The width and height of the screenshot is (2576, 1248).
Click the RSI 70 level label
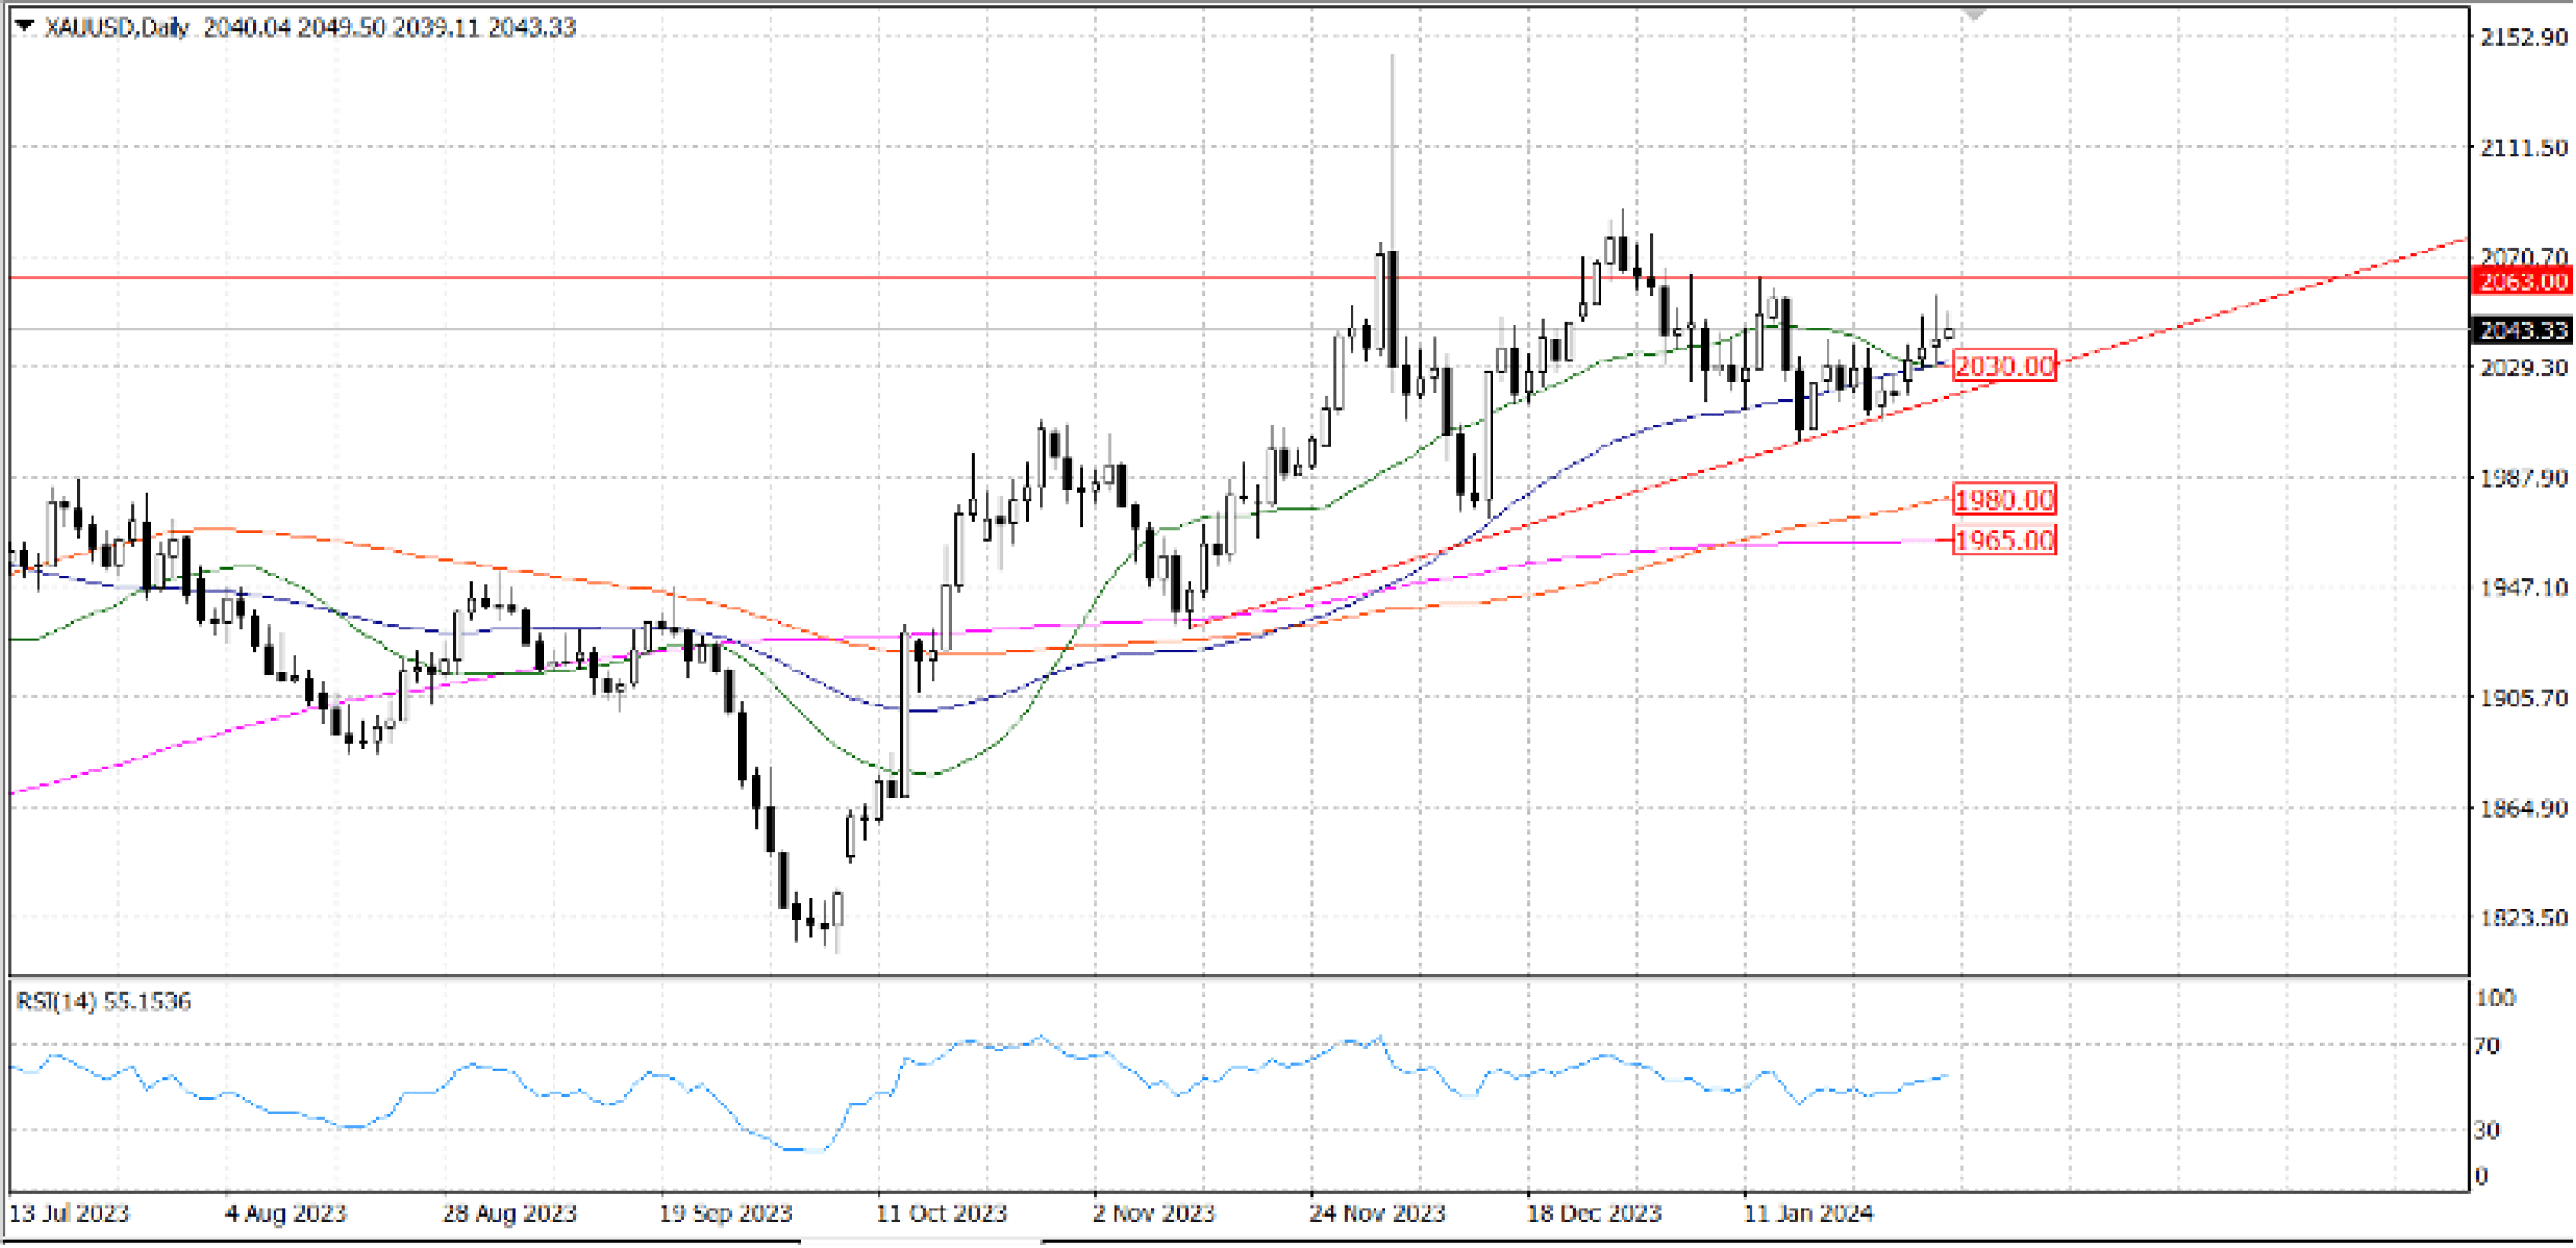point(2486,1046)
